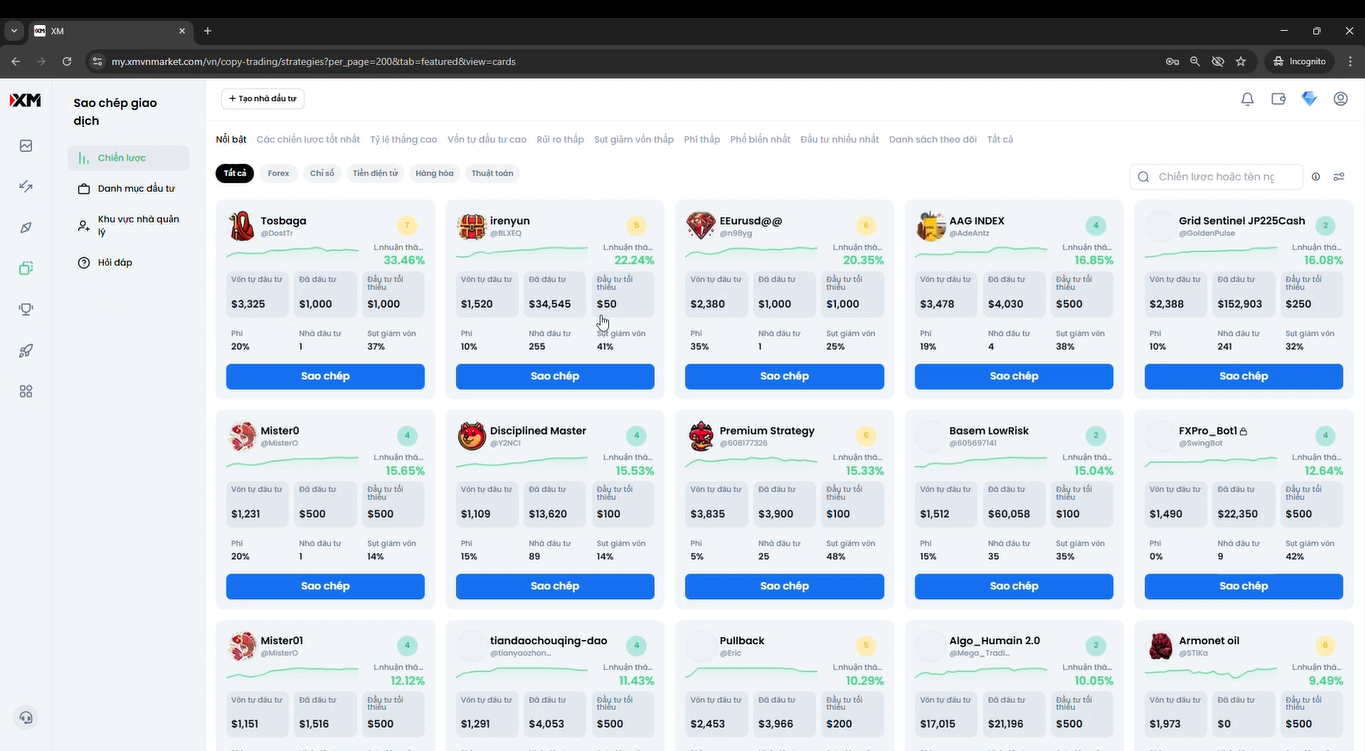Click the irenyun strategy avatar
This screenshot has width=1365, height=751.
coord(471,226)
